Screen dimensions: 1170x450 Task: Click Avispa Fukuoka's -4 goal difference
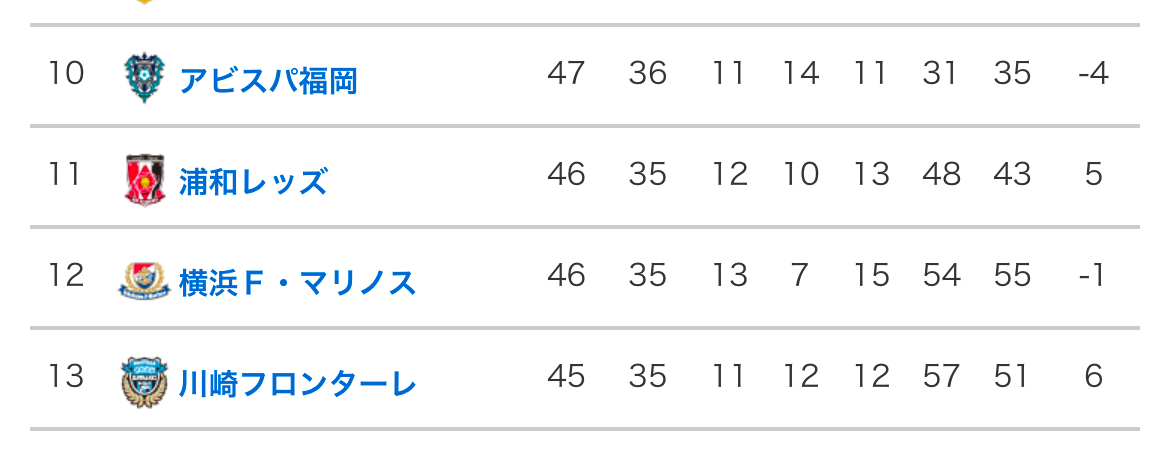tap(1094, 73)
